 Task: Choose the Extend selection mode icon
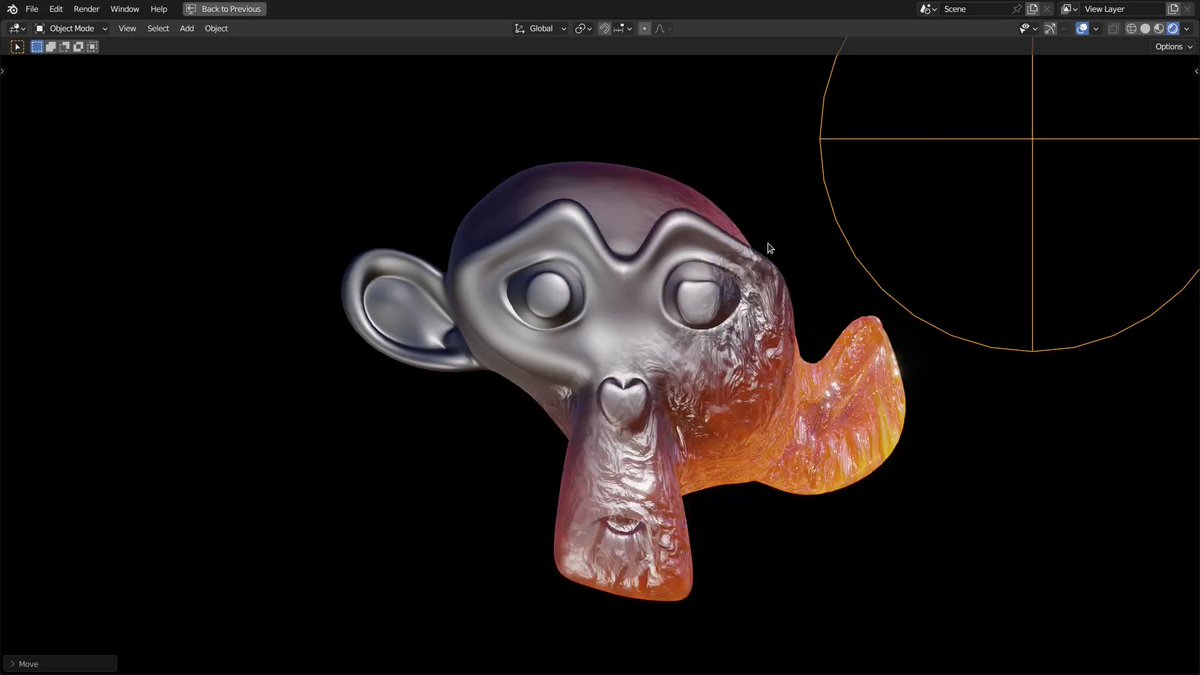click(51, 47)
